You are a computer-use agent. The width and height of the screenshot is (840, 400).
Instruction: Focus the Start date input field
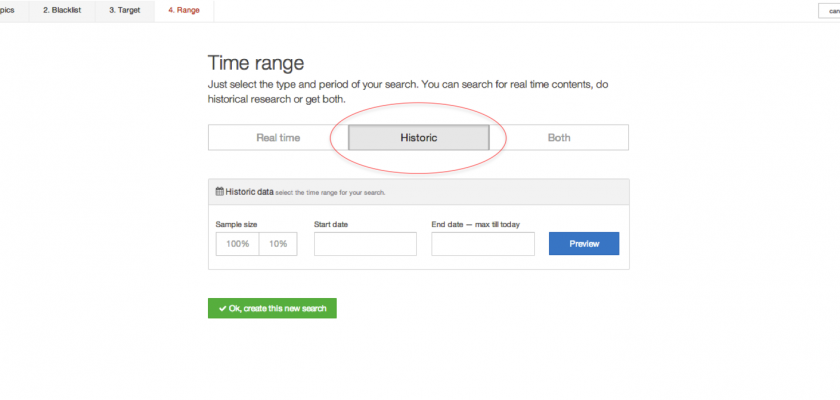click(x=365, y=244)
